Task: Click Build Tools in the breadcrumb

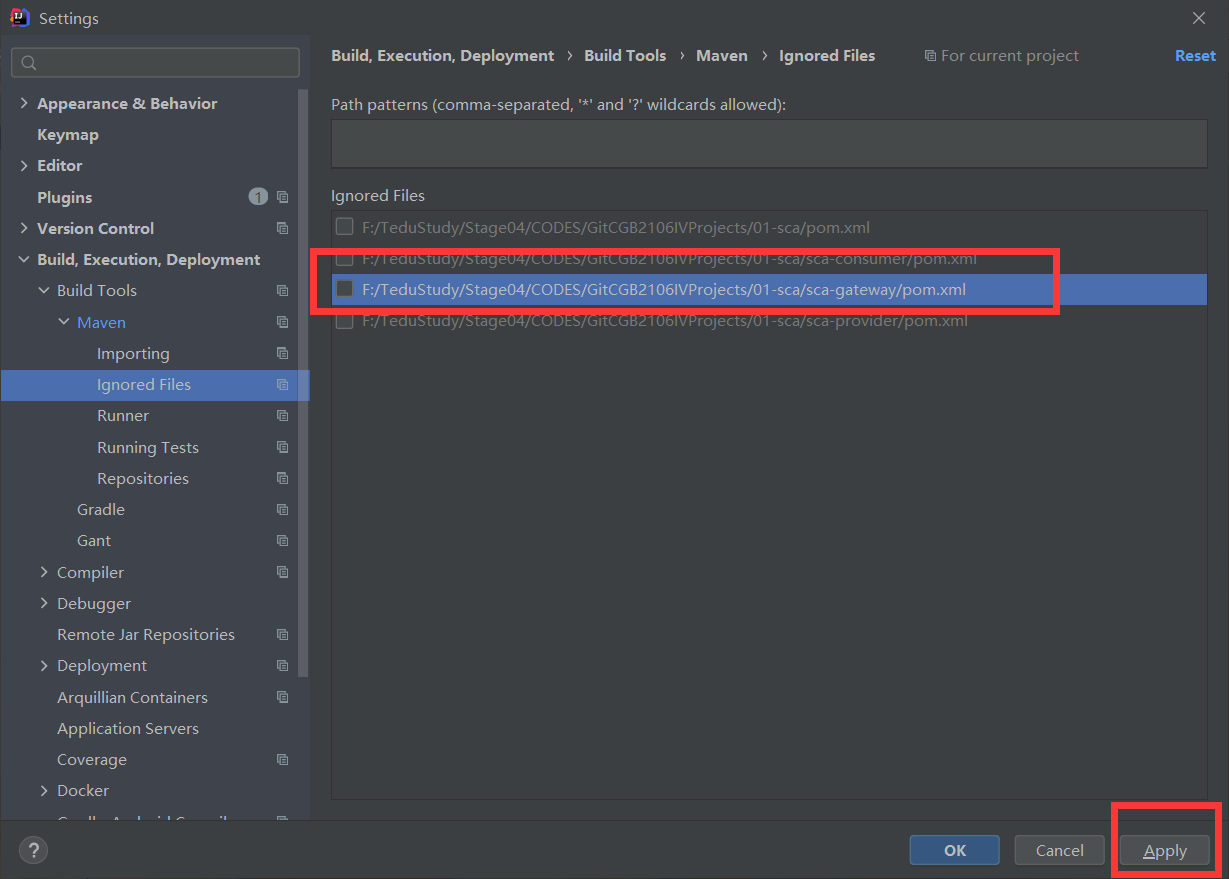Action: [625, 56]
